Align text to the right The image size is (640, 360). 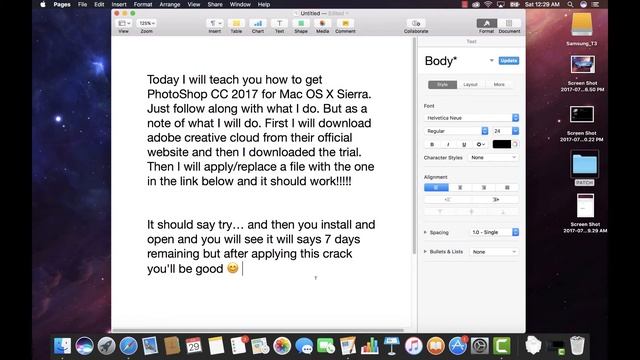tap(484, 187)
